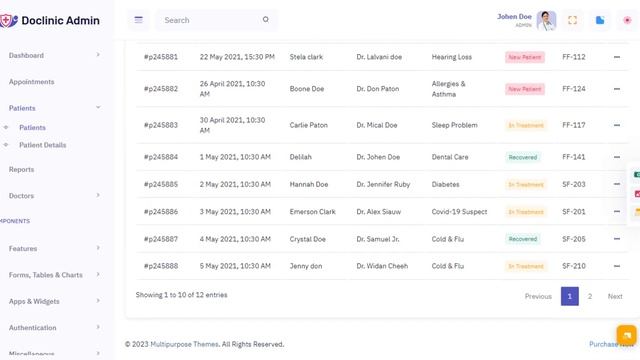Click Recovered badge for Crystal Doe
640x360 pixels.
523,239
